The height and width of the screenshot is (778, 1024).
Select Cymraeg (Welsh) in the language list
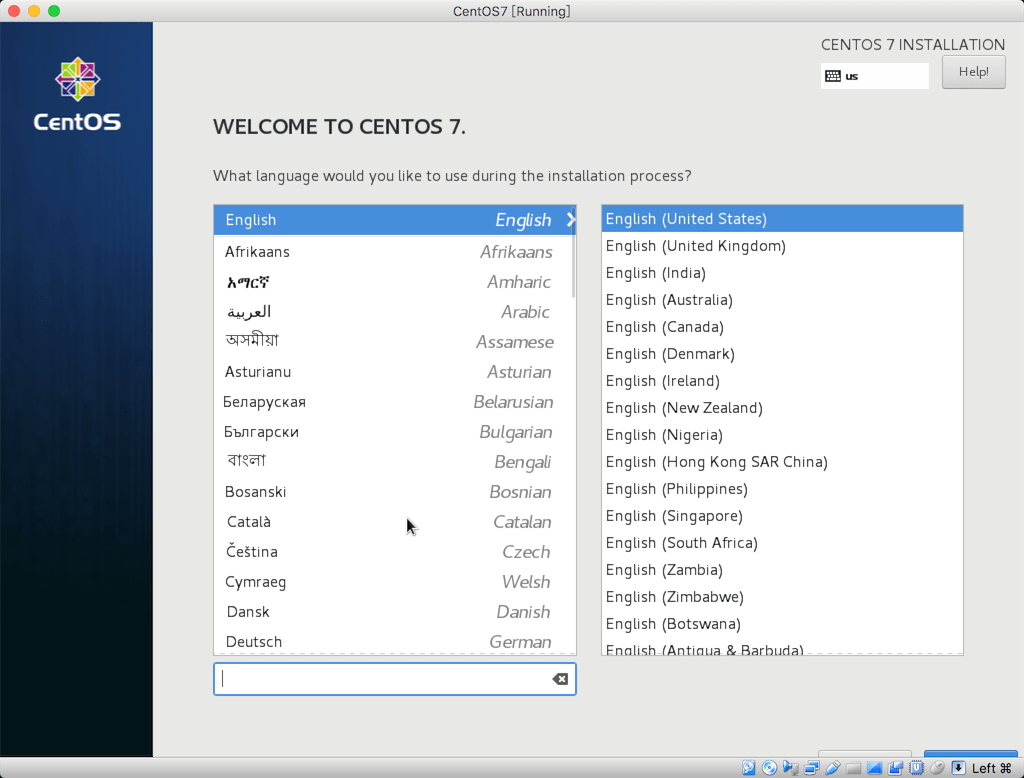pyautogui.click(x=394, y=582)
